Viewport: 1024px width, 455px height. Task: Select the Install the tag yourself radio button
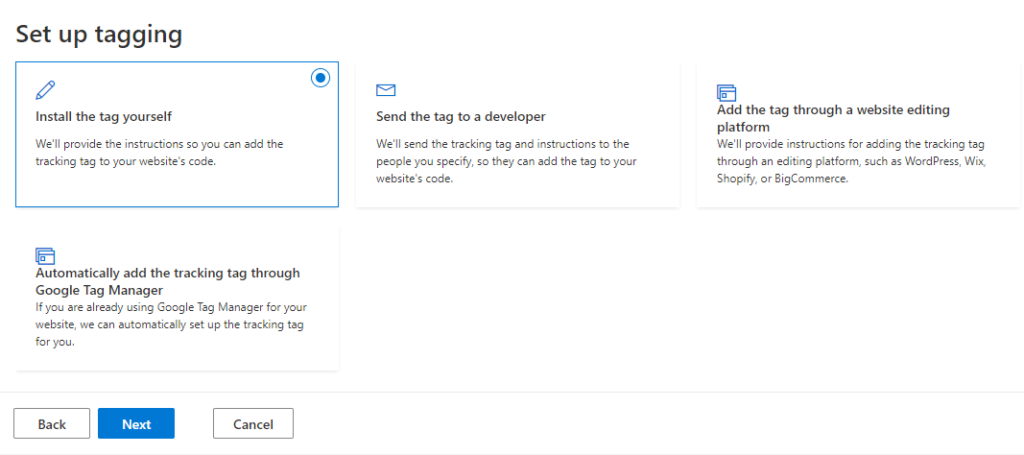[320, 78]
